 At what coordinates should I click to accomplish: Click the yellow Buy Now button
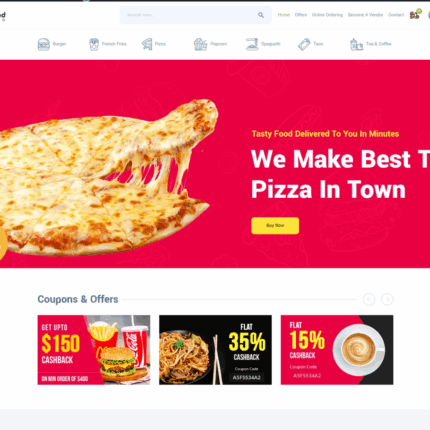275,226
